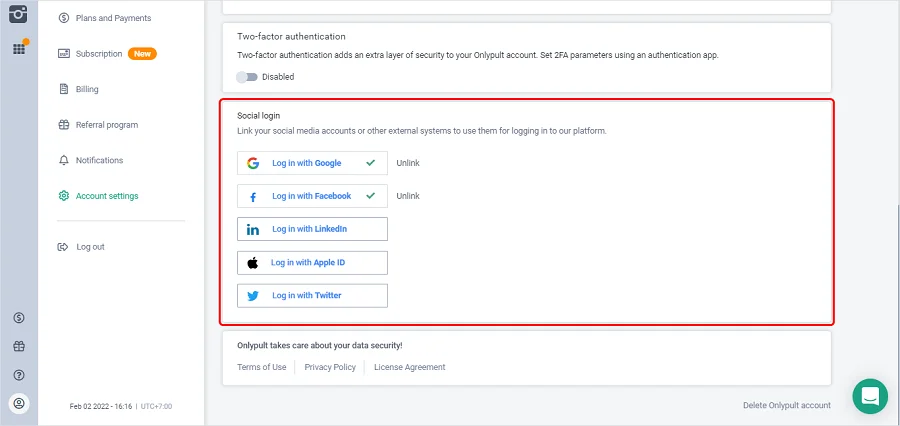The height and width of the screenshot is (426, 900).
Task: Go to the Billing section
Action: coord(87,89)
